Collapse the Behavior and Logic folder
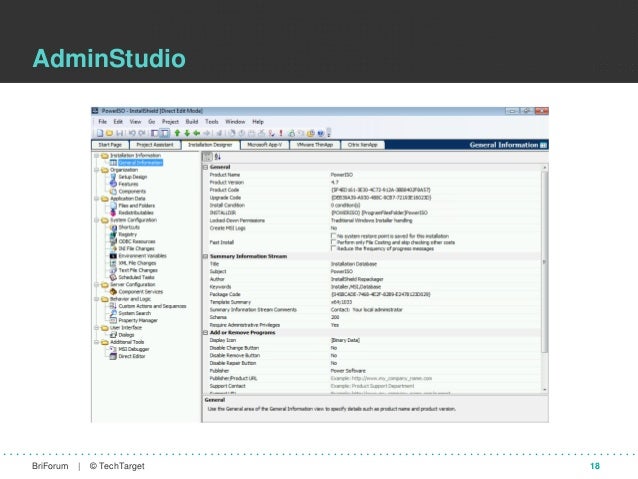The height and width of the screenshot is (479, 638). point(97,299)
